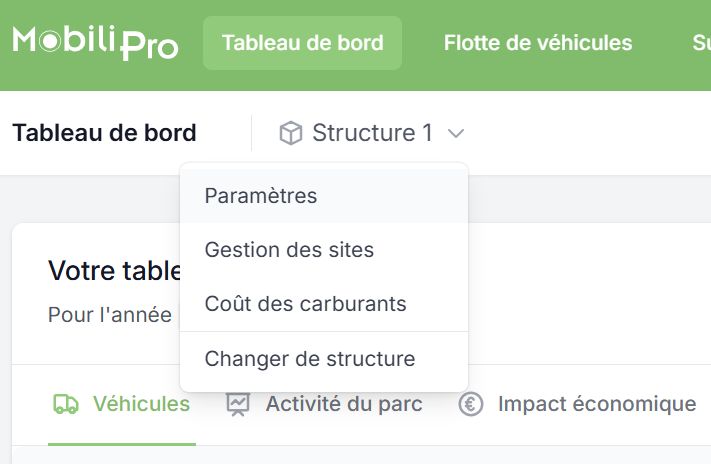Click the Tableau de bord page title
The image size is (711, 464).
tap(104, 133)
